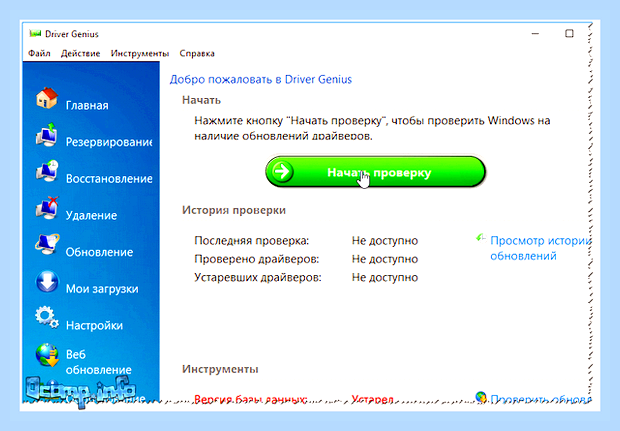Select the Настройки sidebar label
The height and width of the screenshot is (431, 620).
pyautogui.click(x=94, y=325)
